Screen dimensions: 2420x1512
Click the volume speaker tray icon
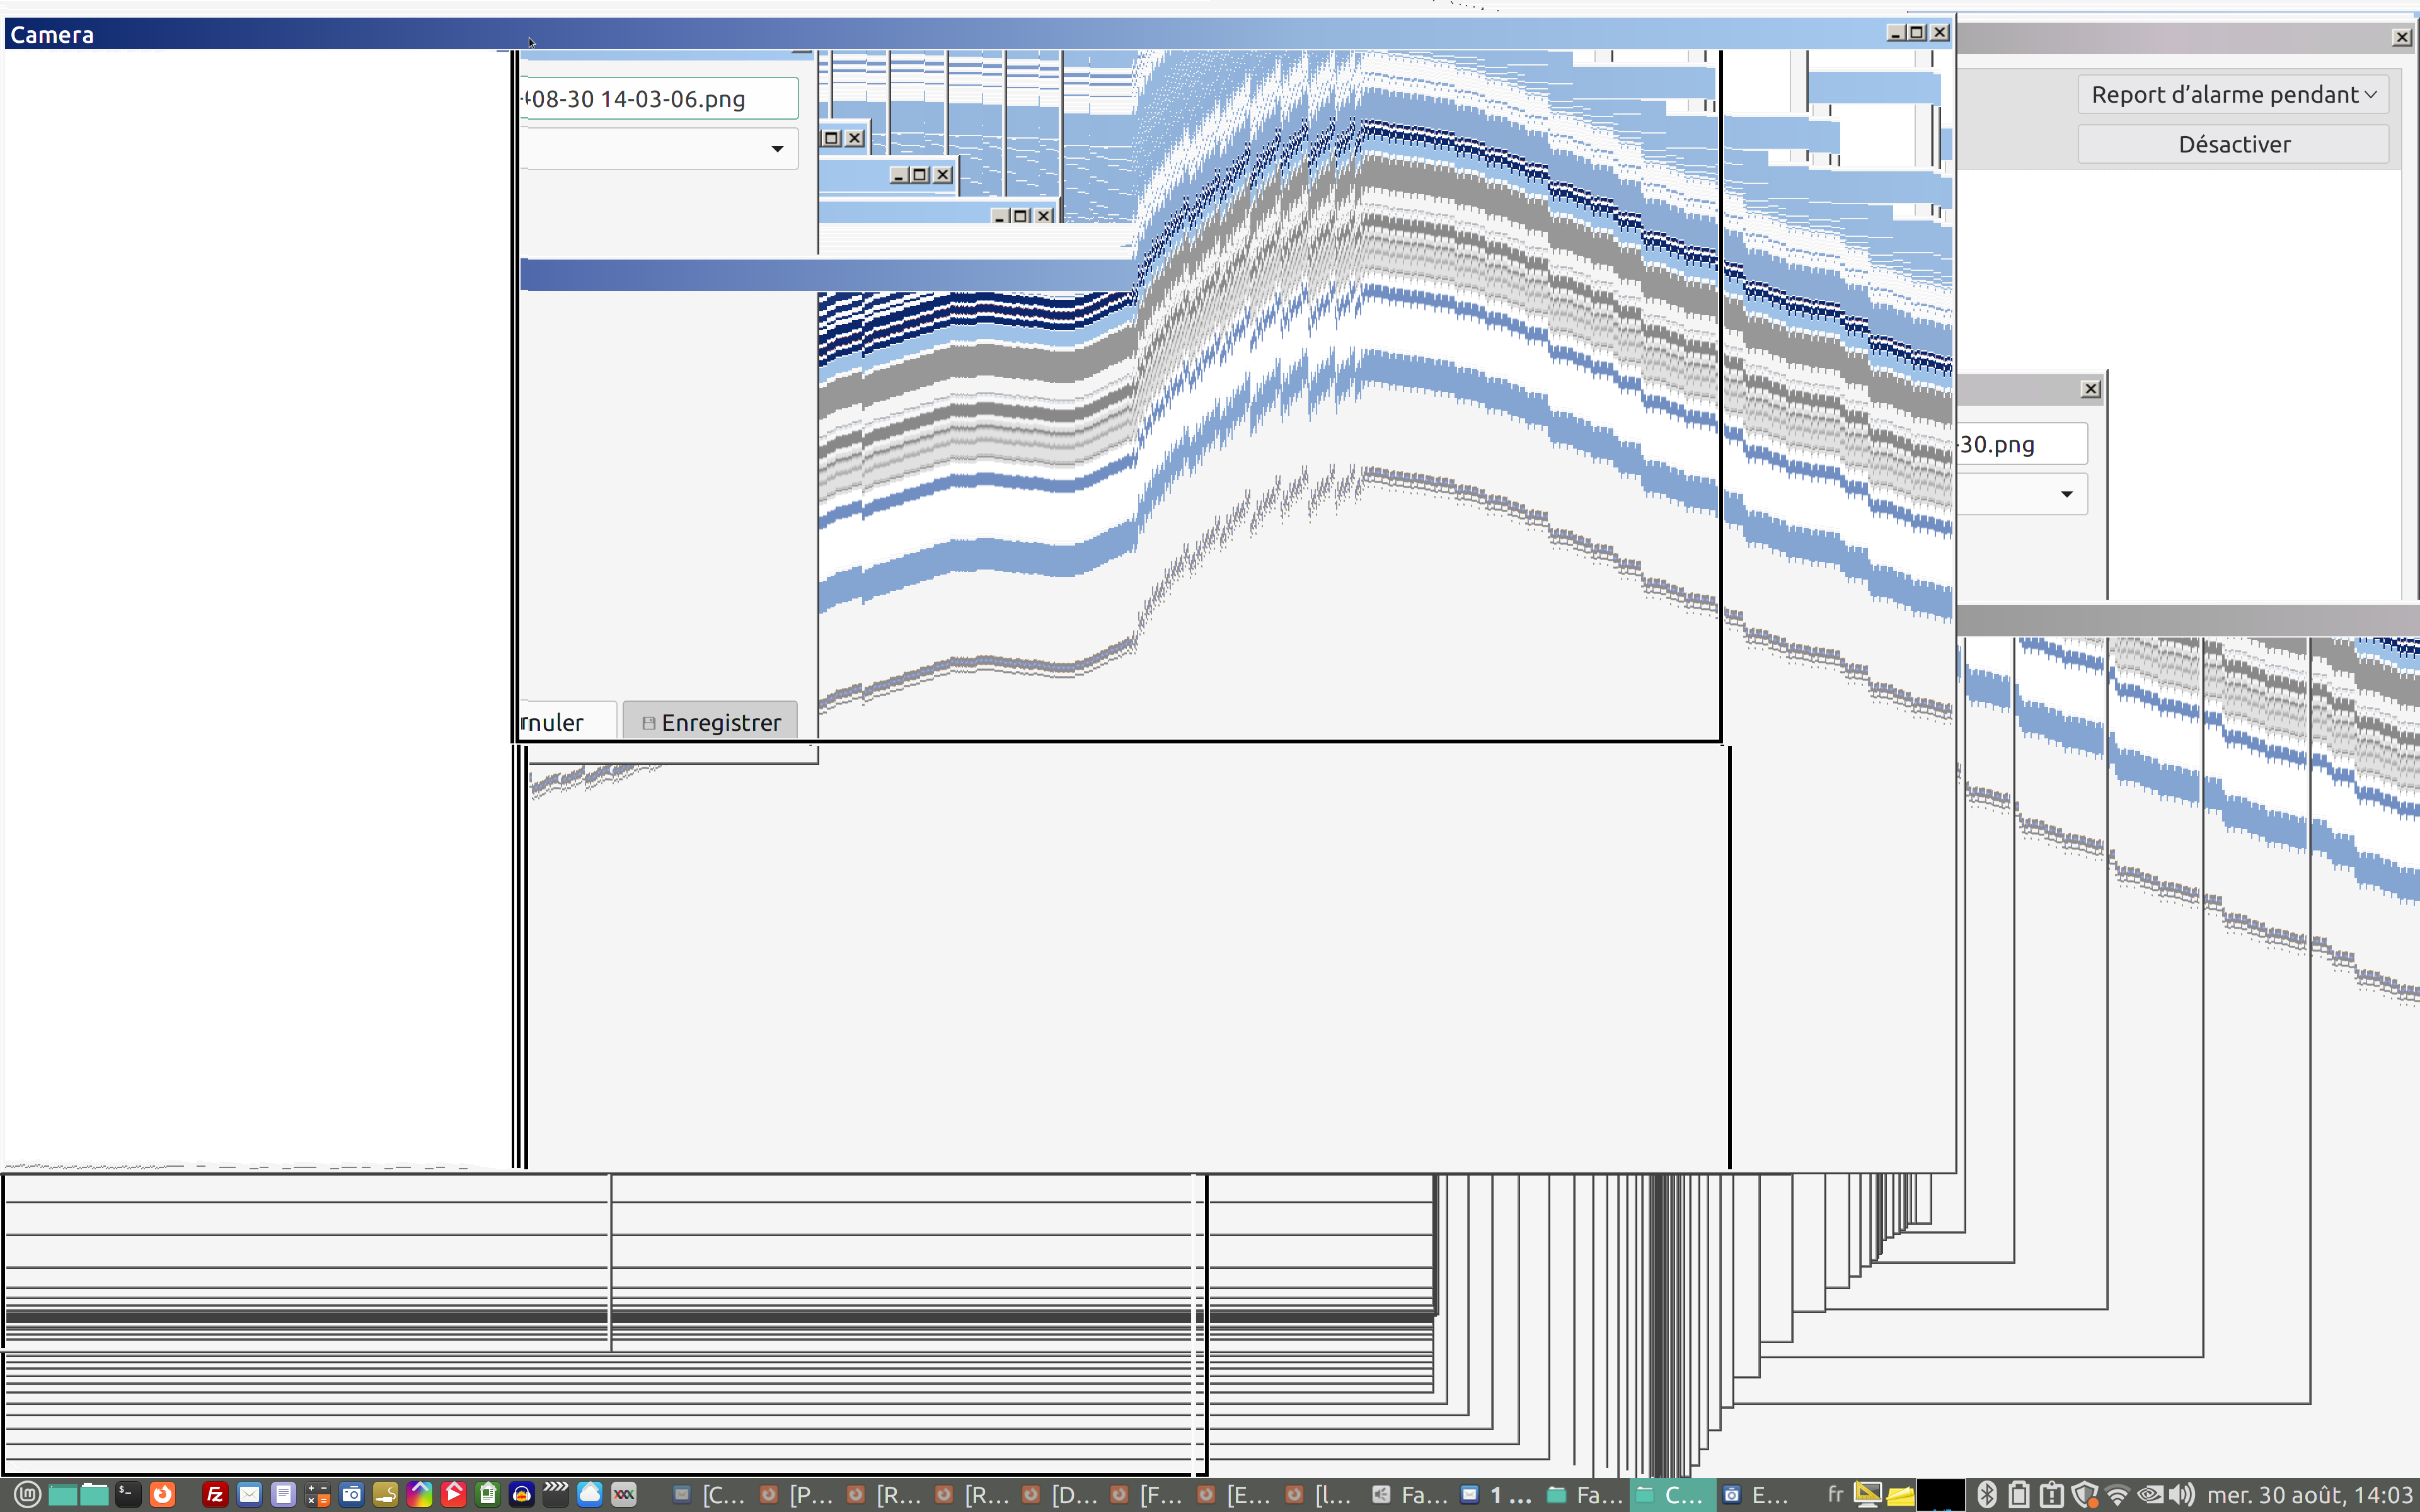click(x=2182, y=1494)
